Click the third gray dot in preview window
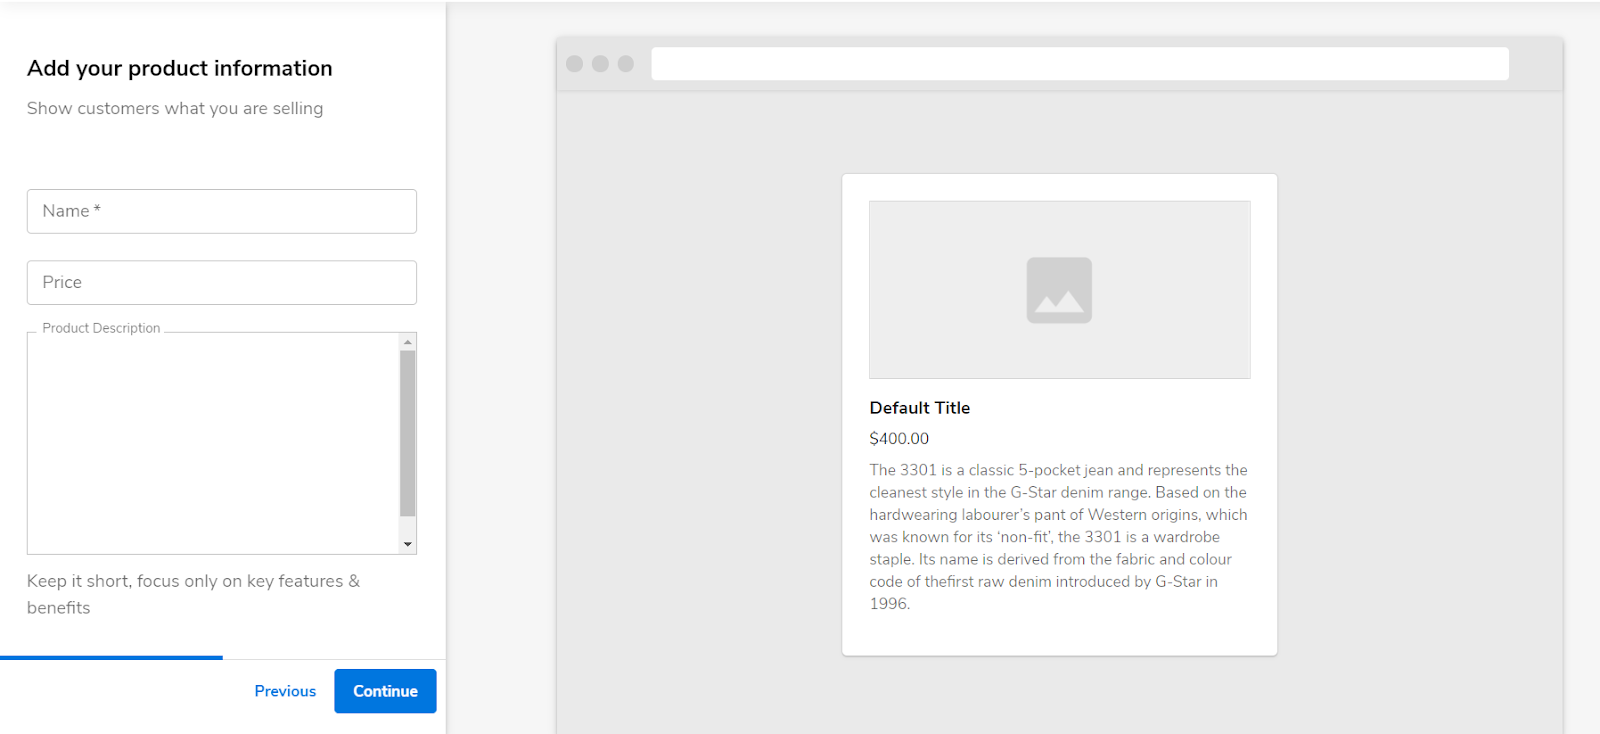Viewport: 1600px width, 734px height. pos(626,64)
